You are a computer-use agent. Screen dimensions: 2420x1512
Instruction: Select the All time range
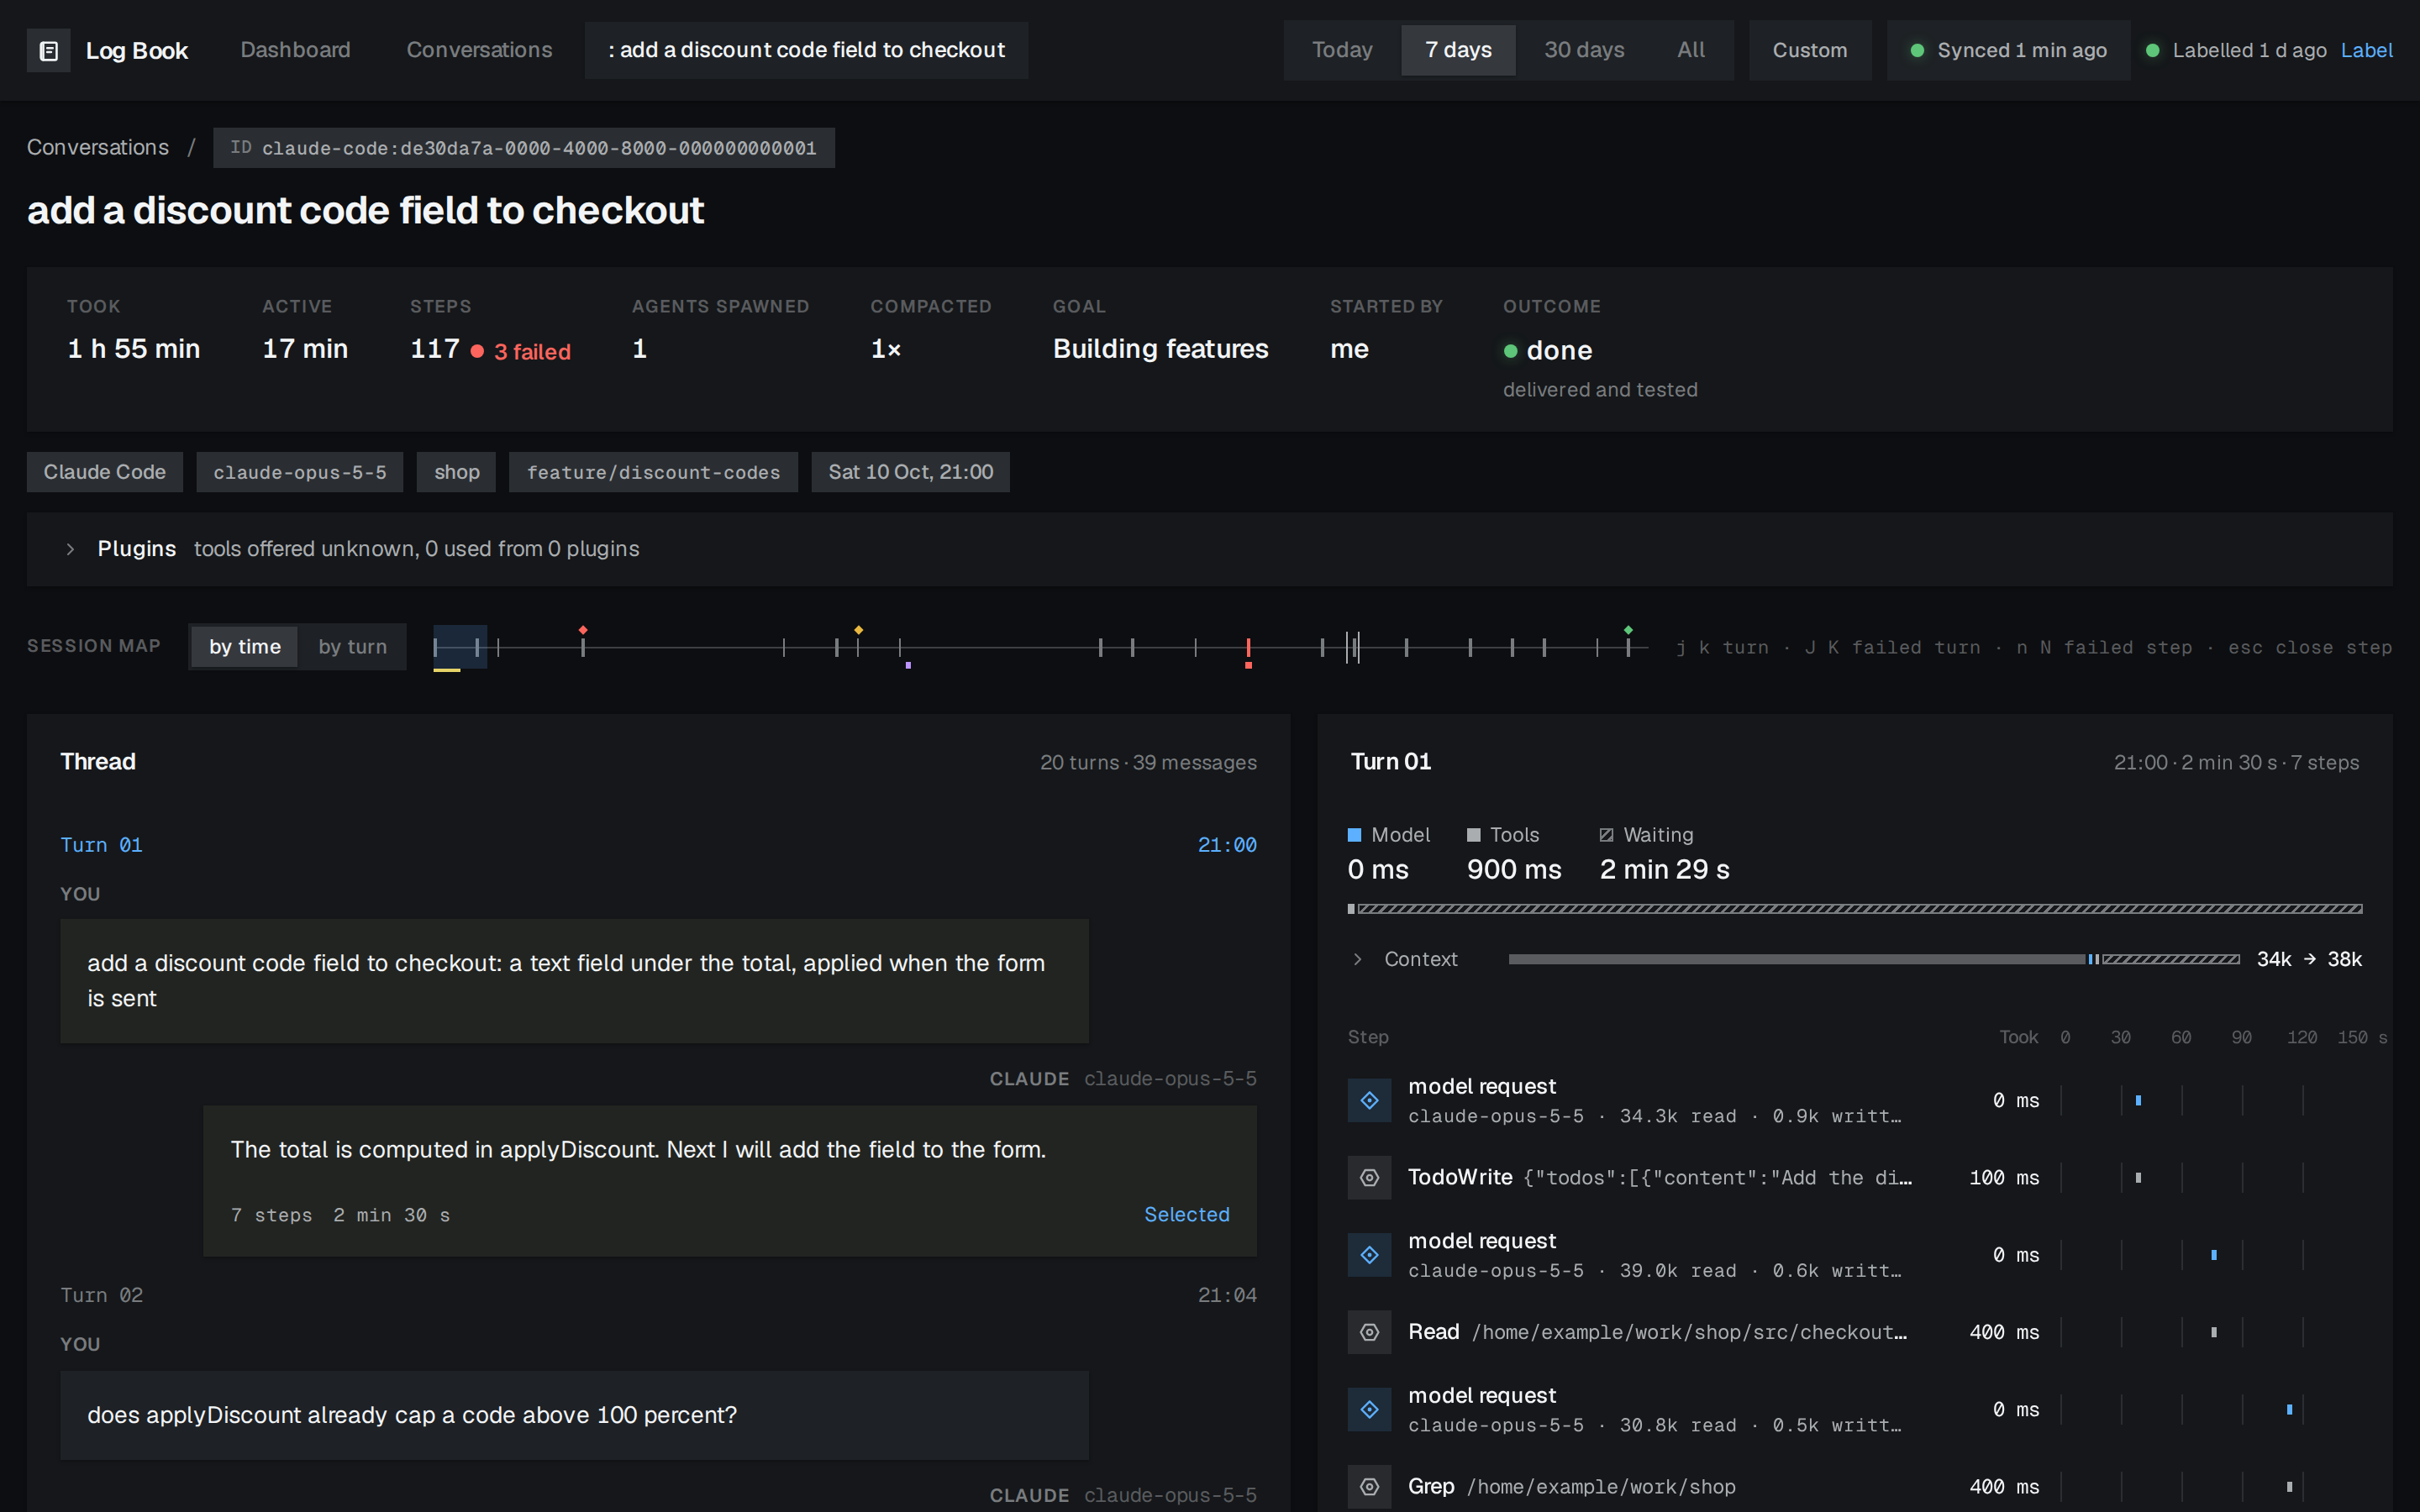pyautogui.click(x=1691, y=50)
